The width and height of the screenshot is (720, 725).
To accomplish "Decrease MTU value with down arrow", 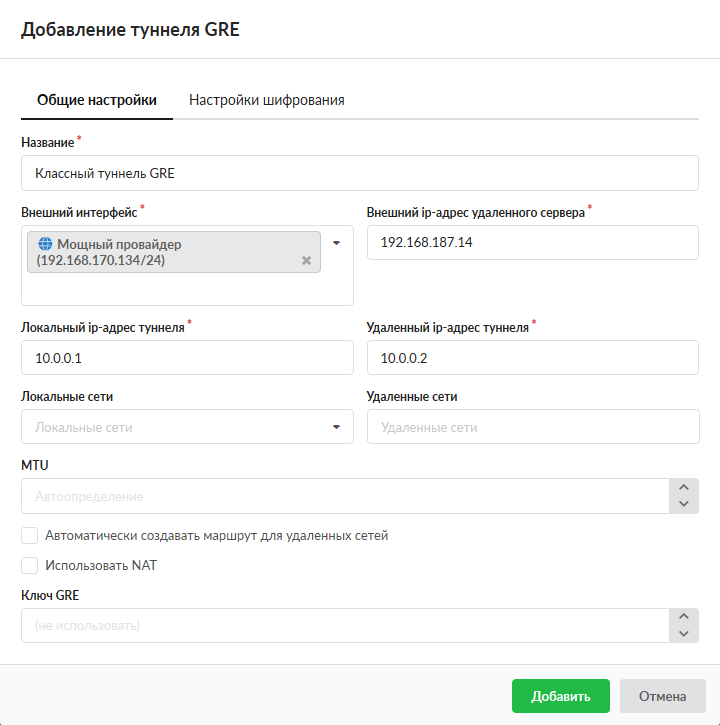I will 684,504.
